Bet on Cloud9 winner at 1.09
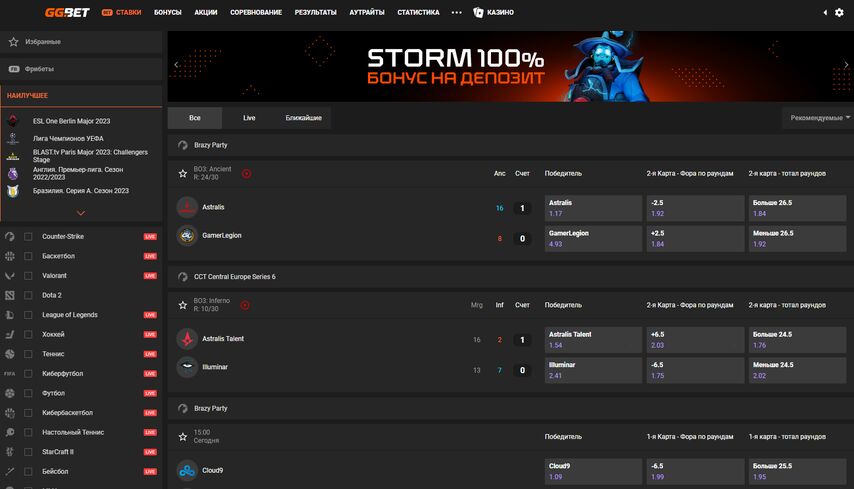This screenshot has height=489, width=854. (593, 471)
